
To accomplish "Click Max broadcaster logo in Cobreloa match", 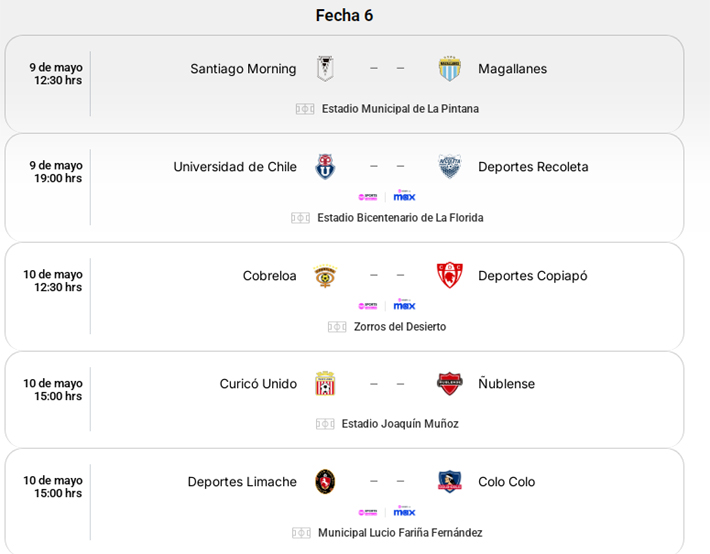I will (404, 305).
